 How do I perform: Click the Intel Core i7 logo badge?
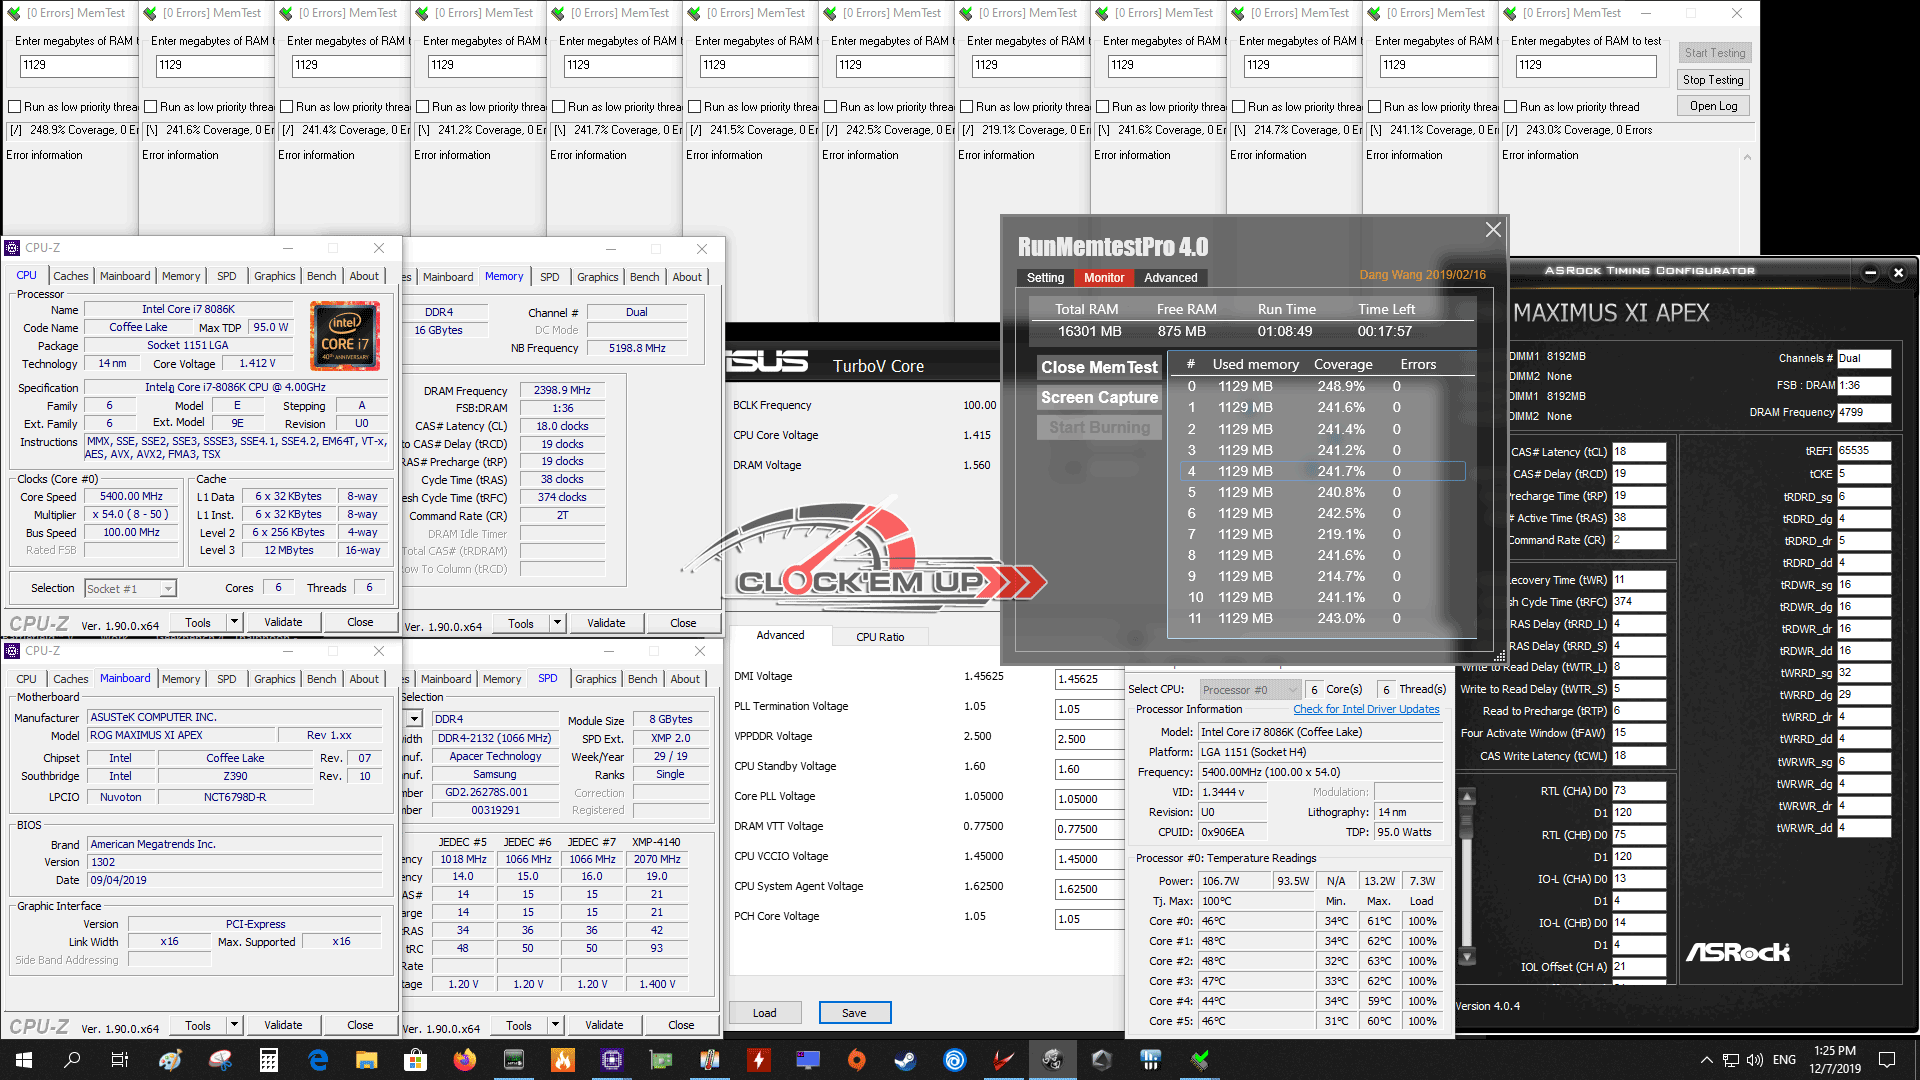345,337
